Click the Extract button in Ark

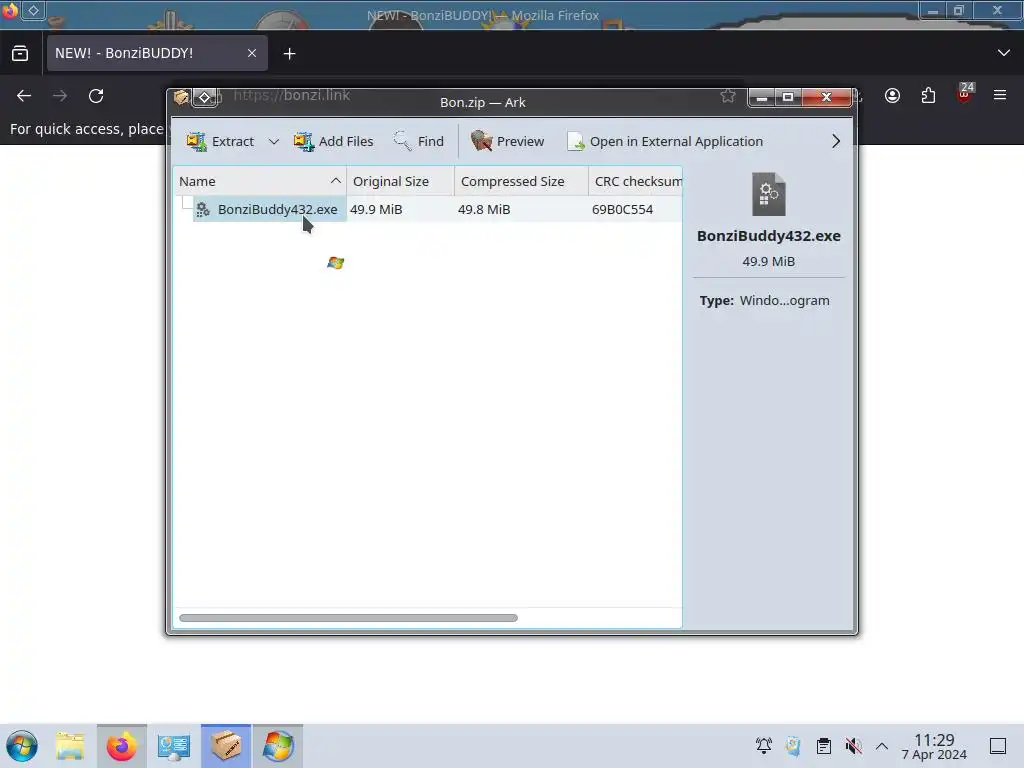220,141
